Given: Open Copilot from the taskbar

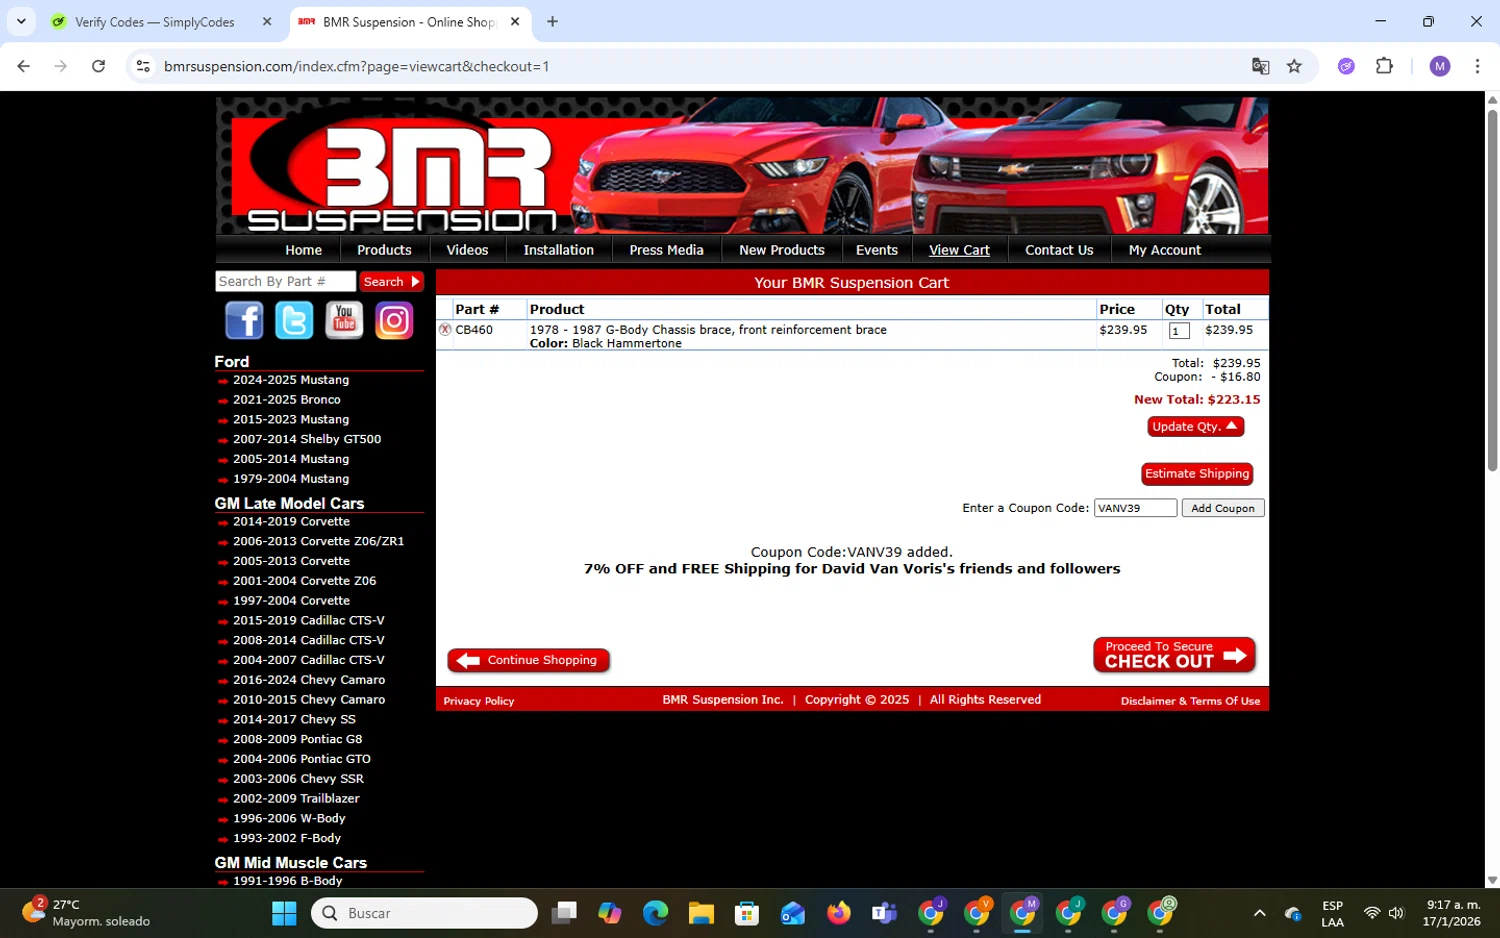Looking at the screenshot, I should (610, 913).
